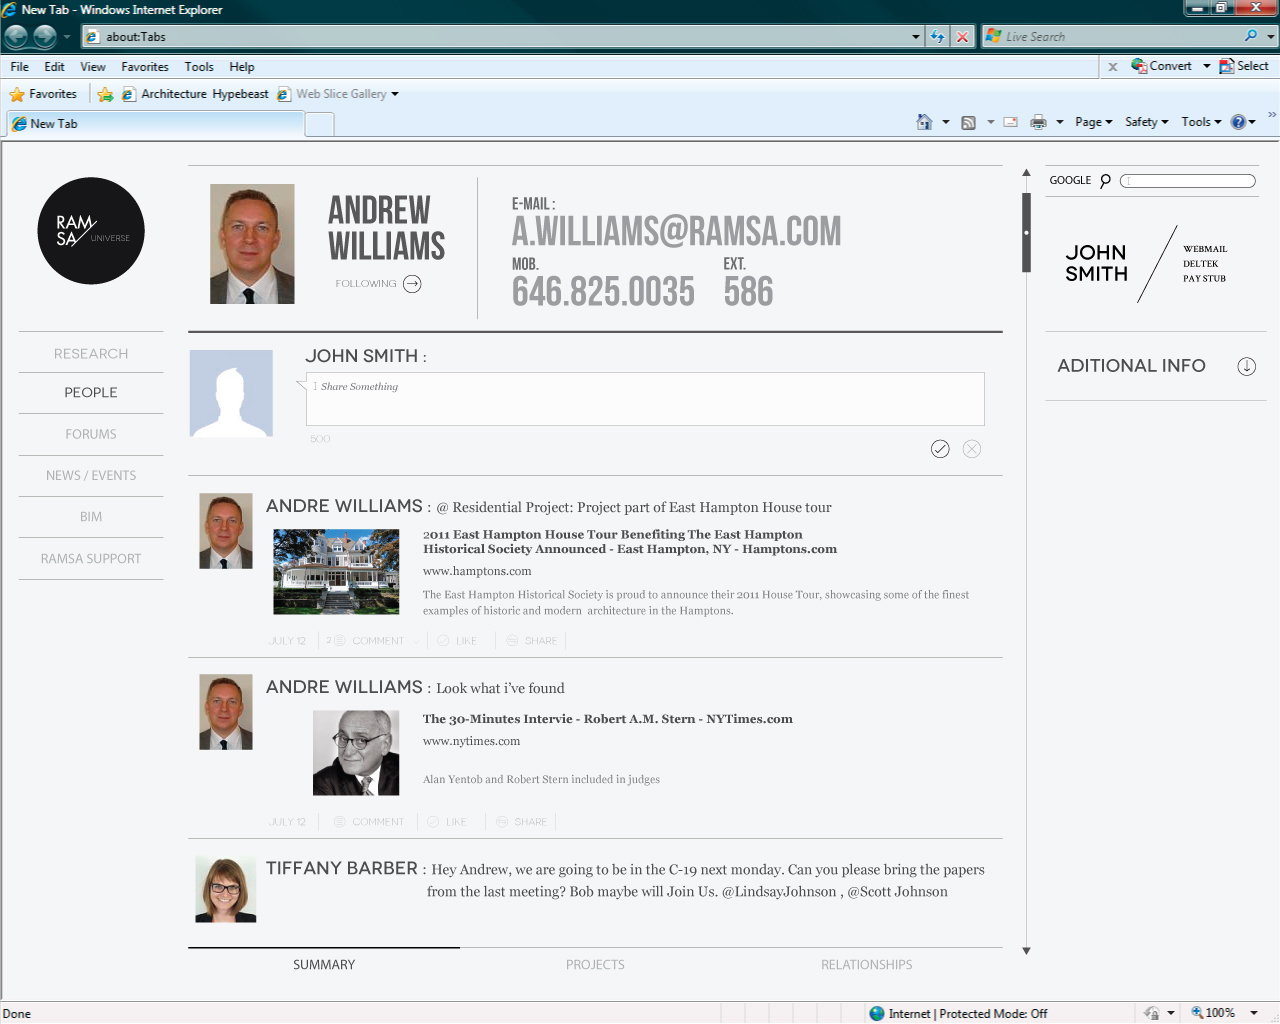Click the Deltek link
This screenshot has height=1024, width=1280.
(1201, 264)
